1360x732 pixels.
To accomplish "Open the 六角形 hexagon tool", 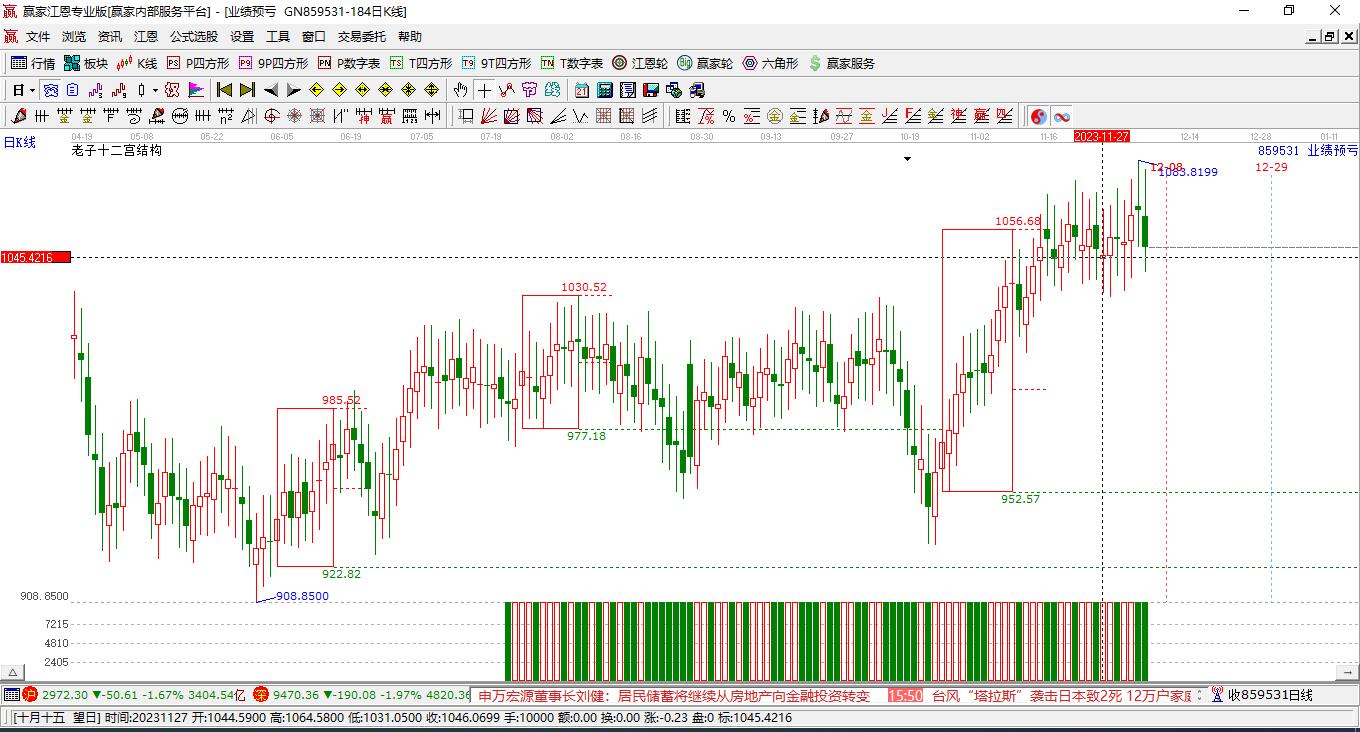I will 770,63.
